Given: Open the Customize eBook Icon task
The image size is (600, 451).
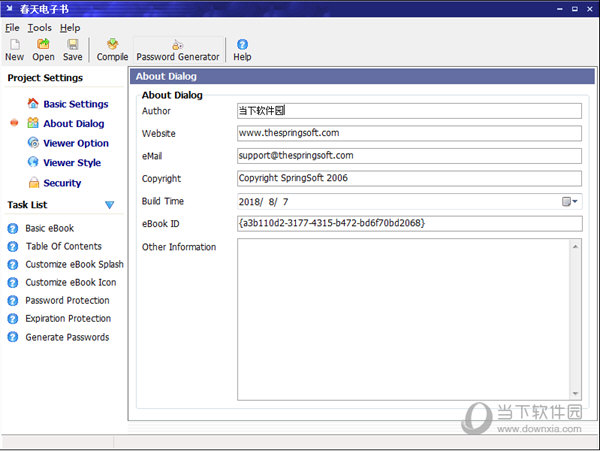Looking at the screenshot, I should pyautogui.click(x=71, y=282).
